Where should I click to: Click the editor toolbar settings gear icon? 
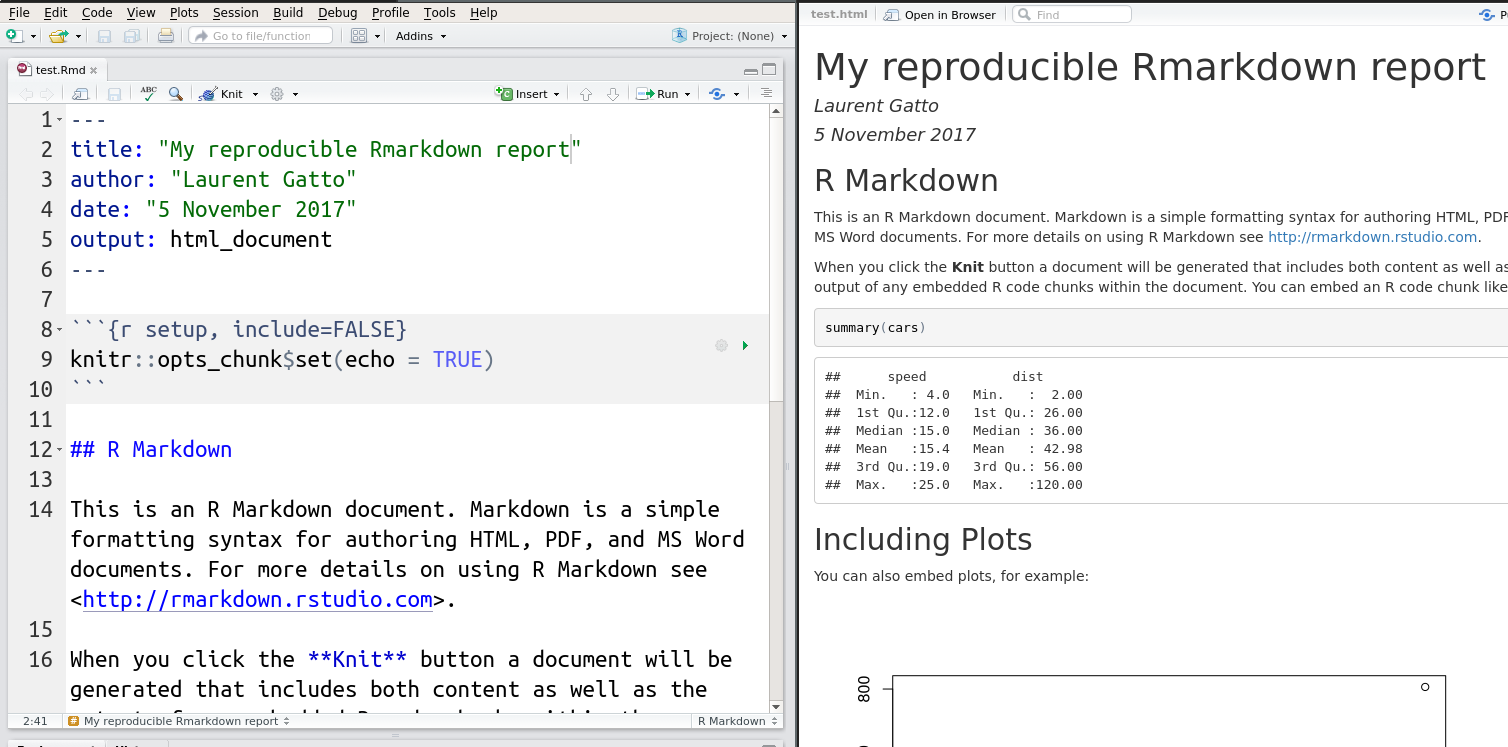(278, 94)
